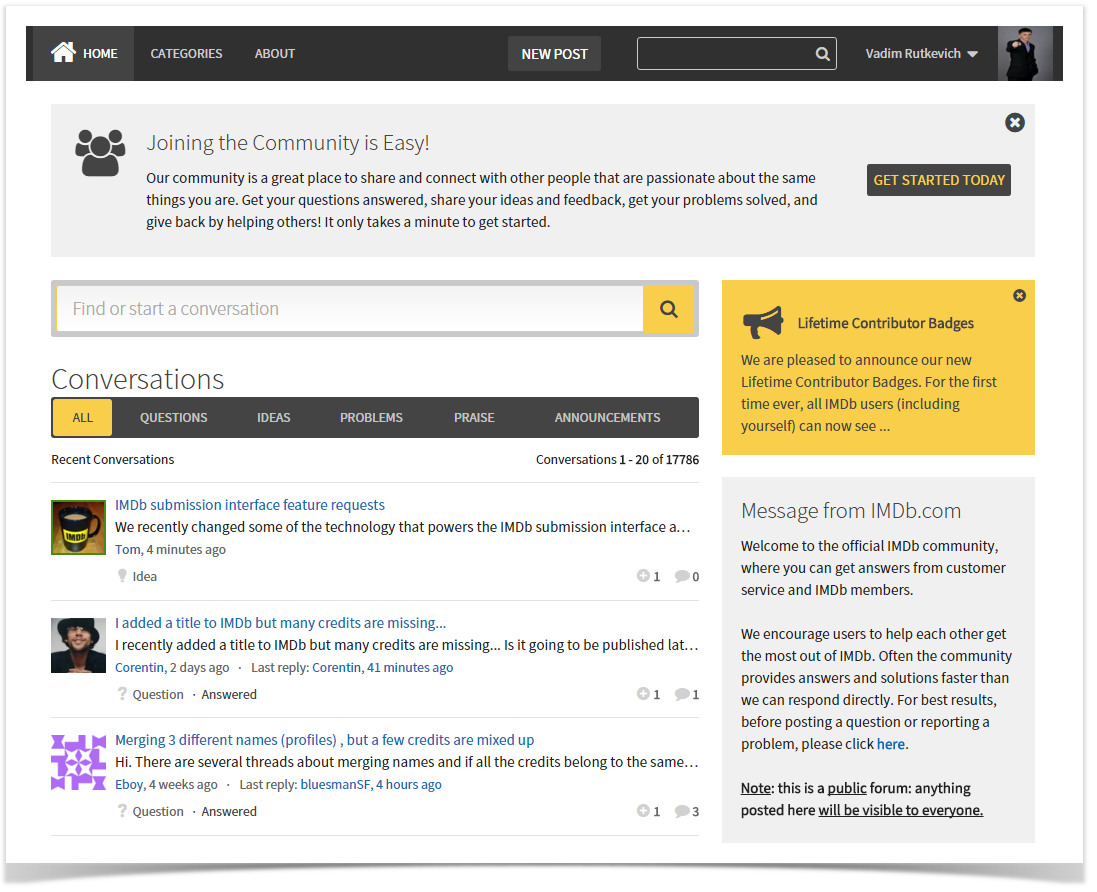Open Corentin's avatar photo
This screenshot has width=1097, height=892.
[x=78, y=645]
